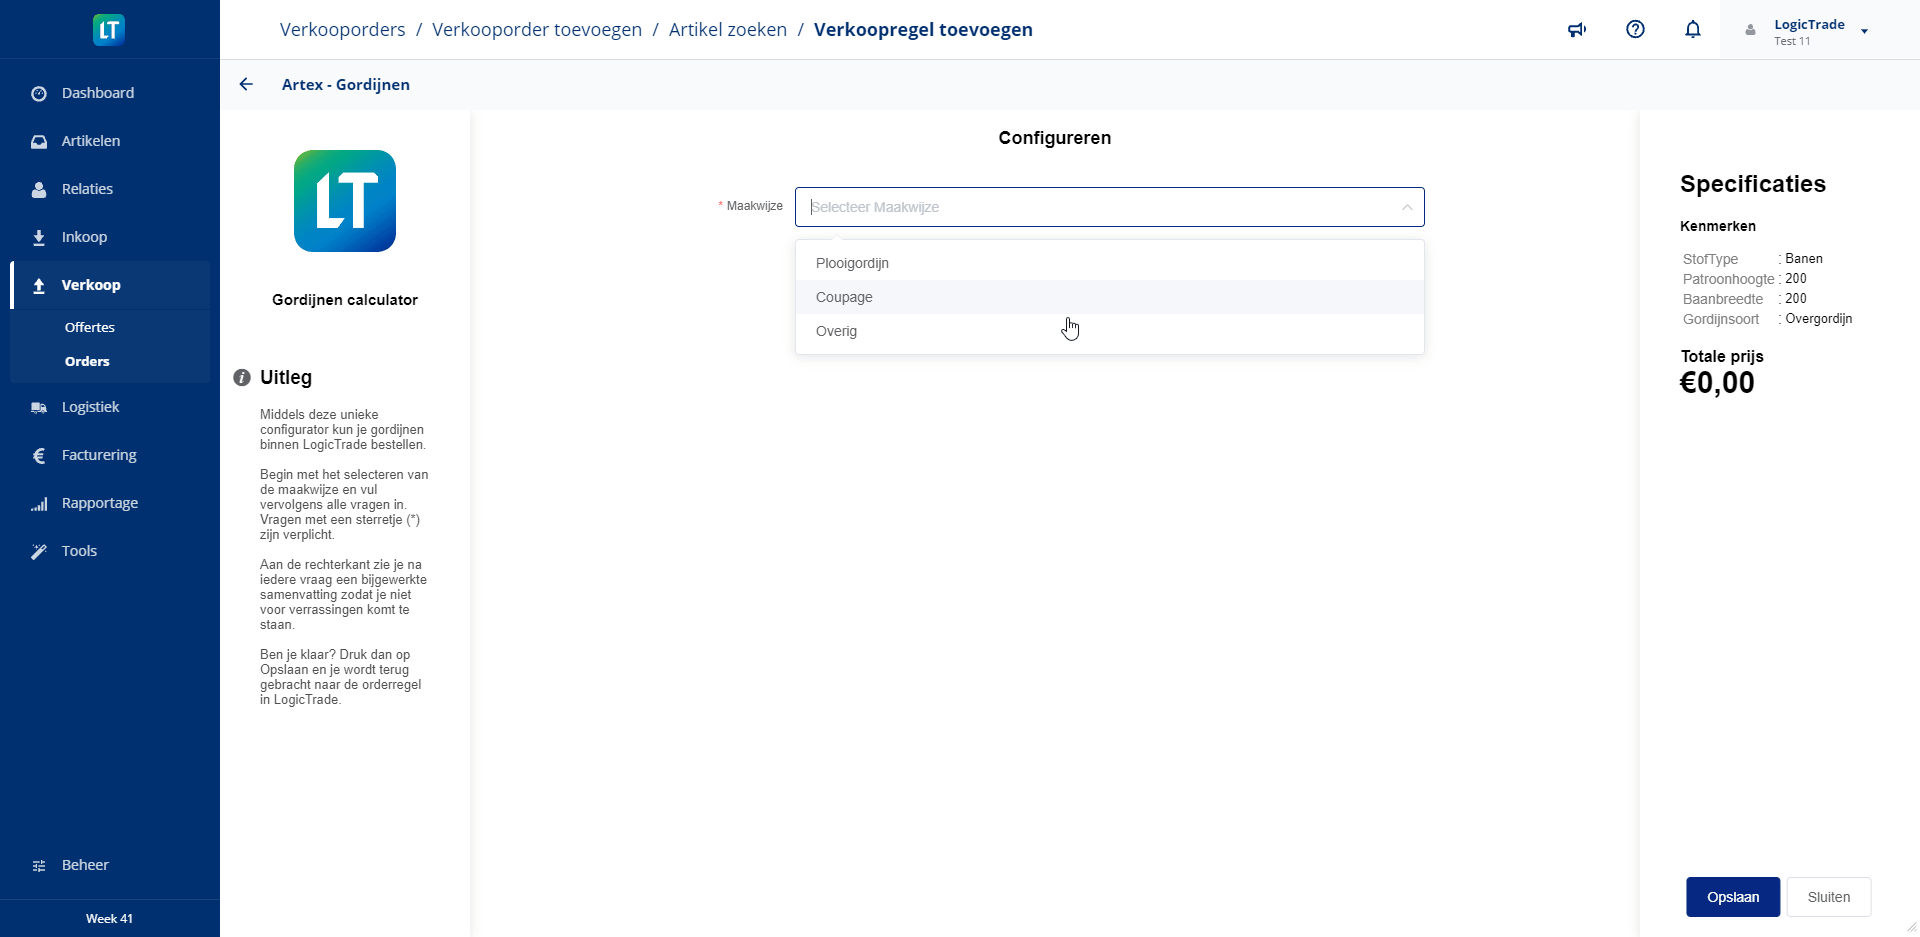Pick Overig from the Maakwijze options

point(836,331)
